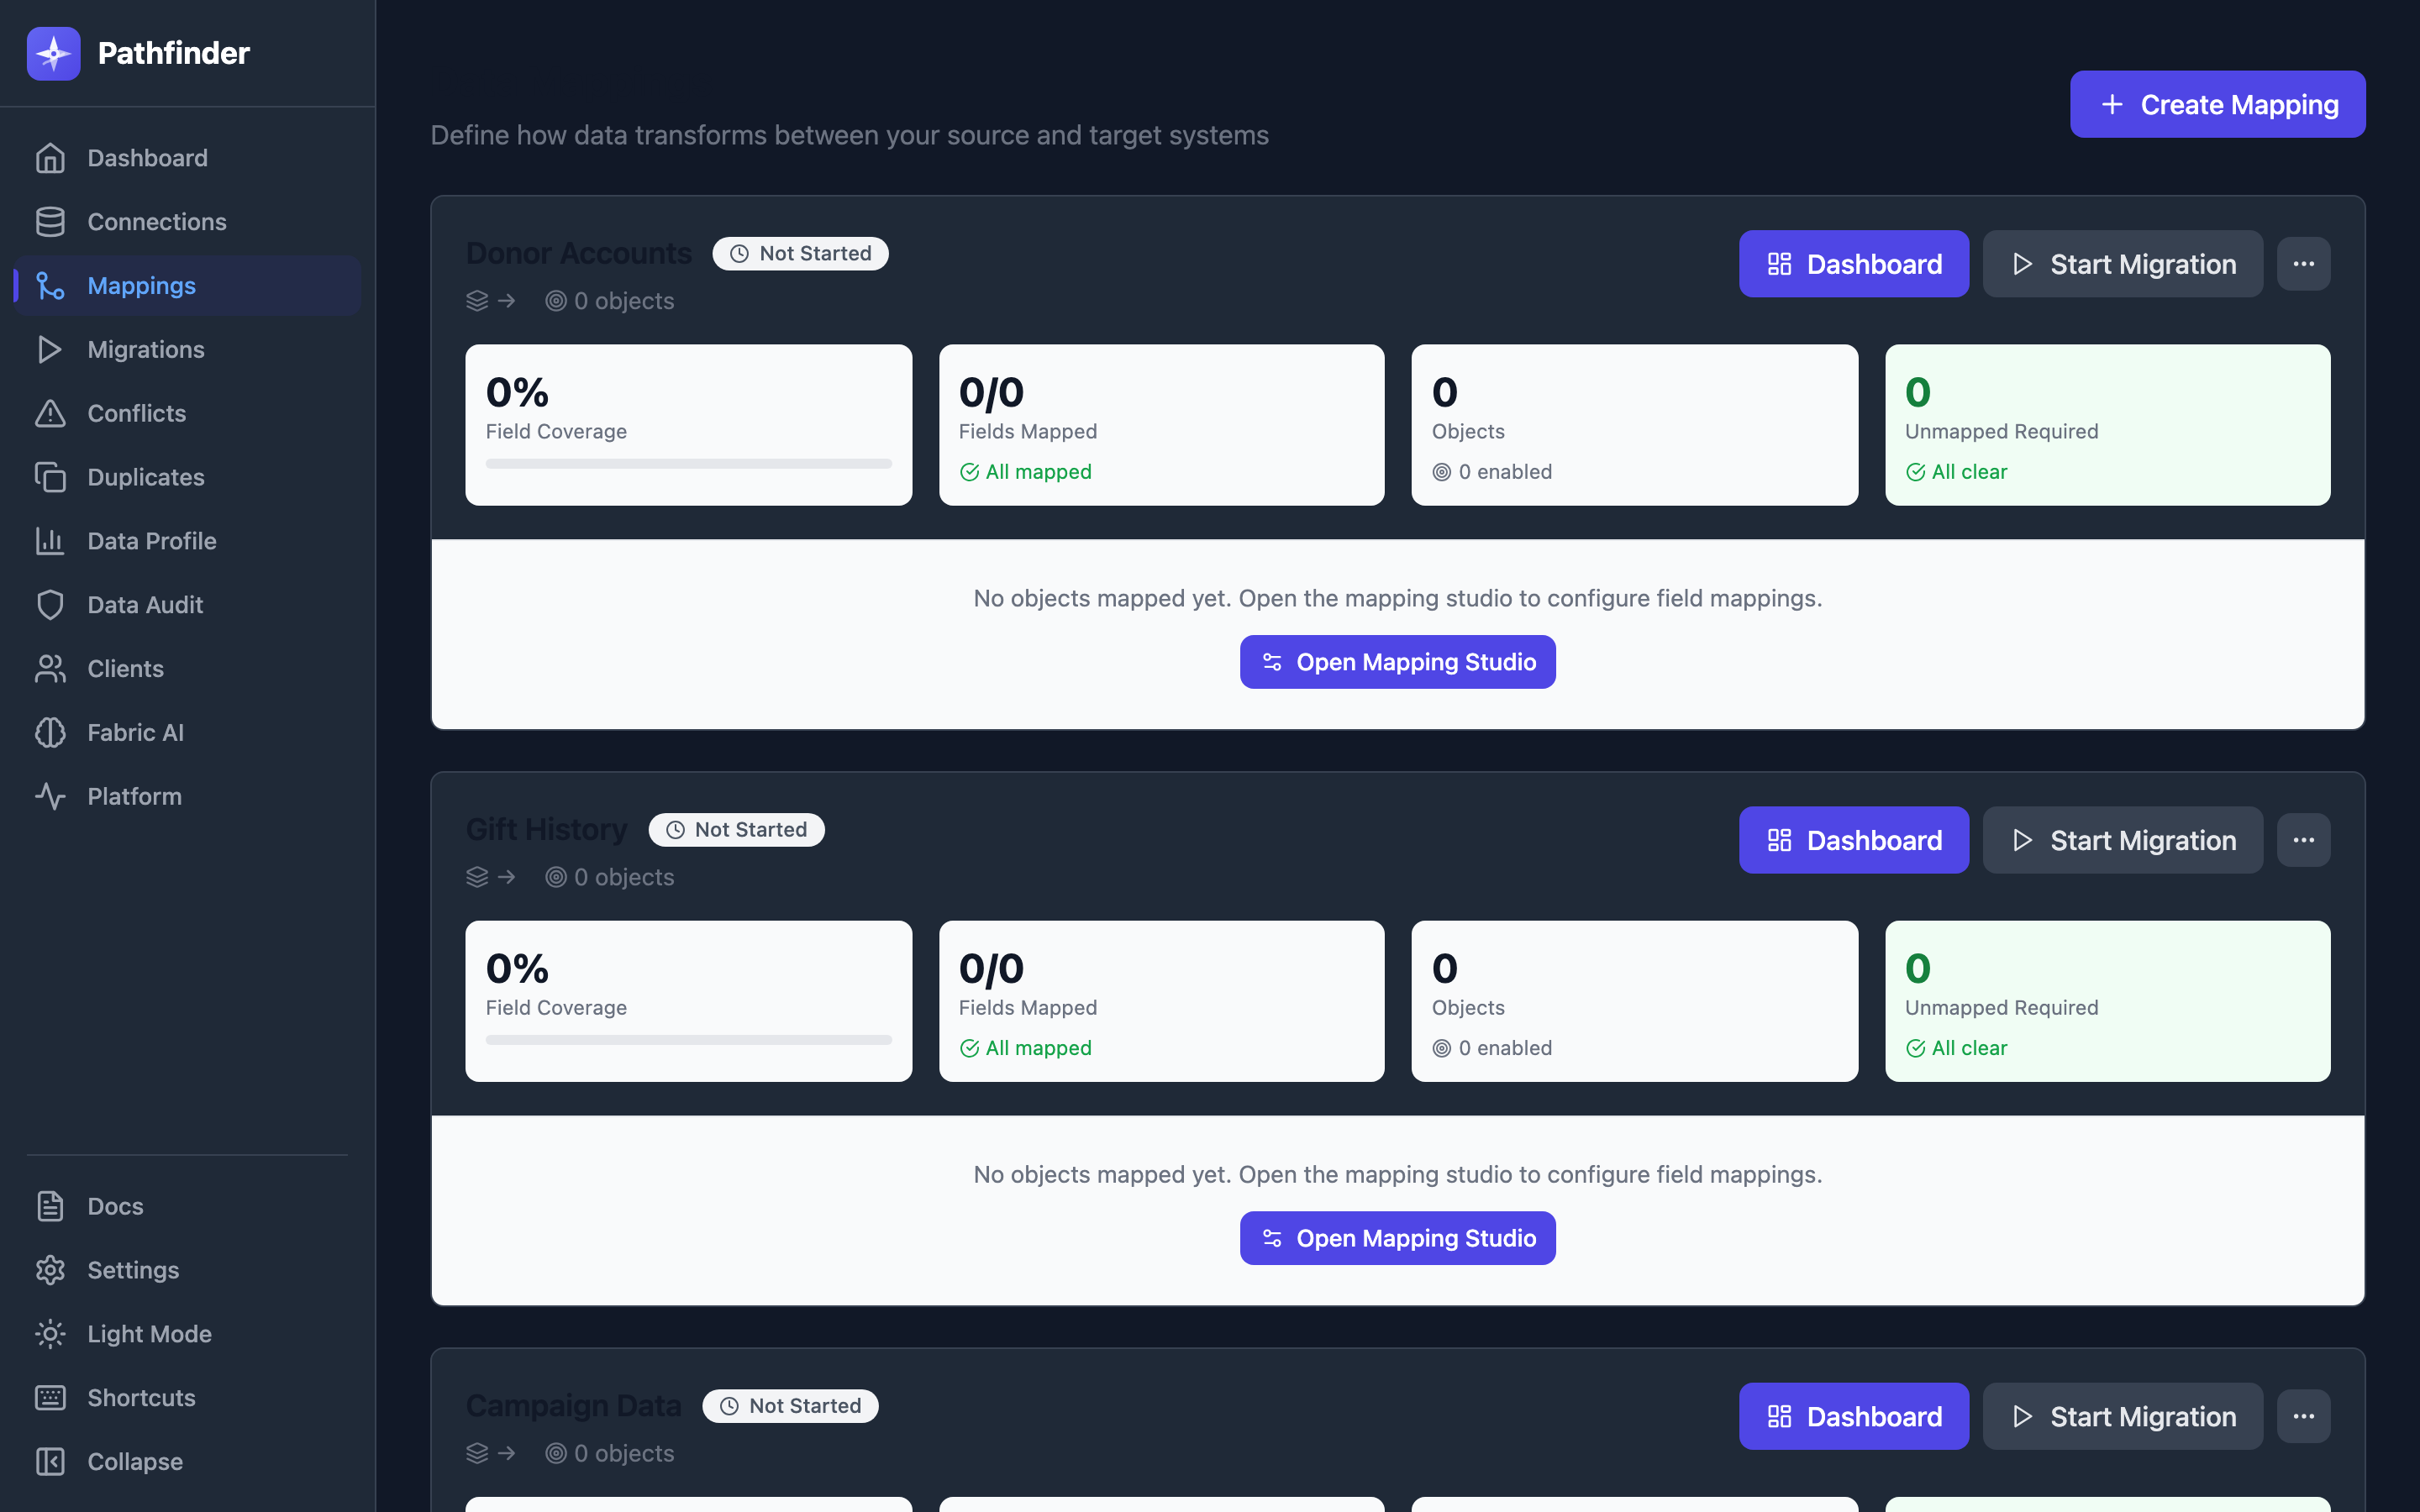The height and width of the screenshot is (1512, 2420).
Task: Select the Migrations play icon in sidebar
Action: click(x=51, y=349)
